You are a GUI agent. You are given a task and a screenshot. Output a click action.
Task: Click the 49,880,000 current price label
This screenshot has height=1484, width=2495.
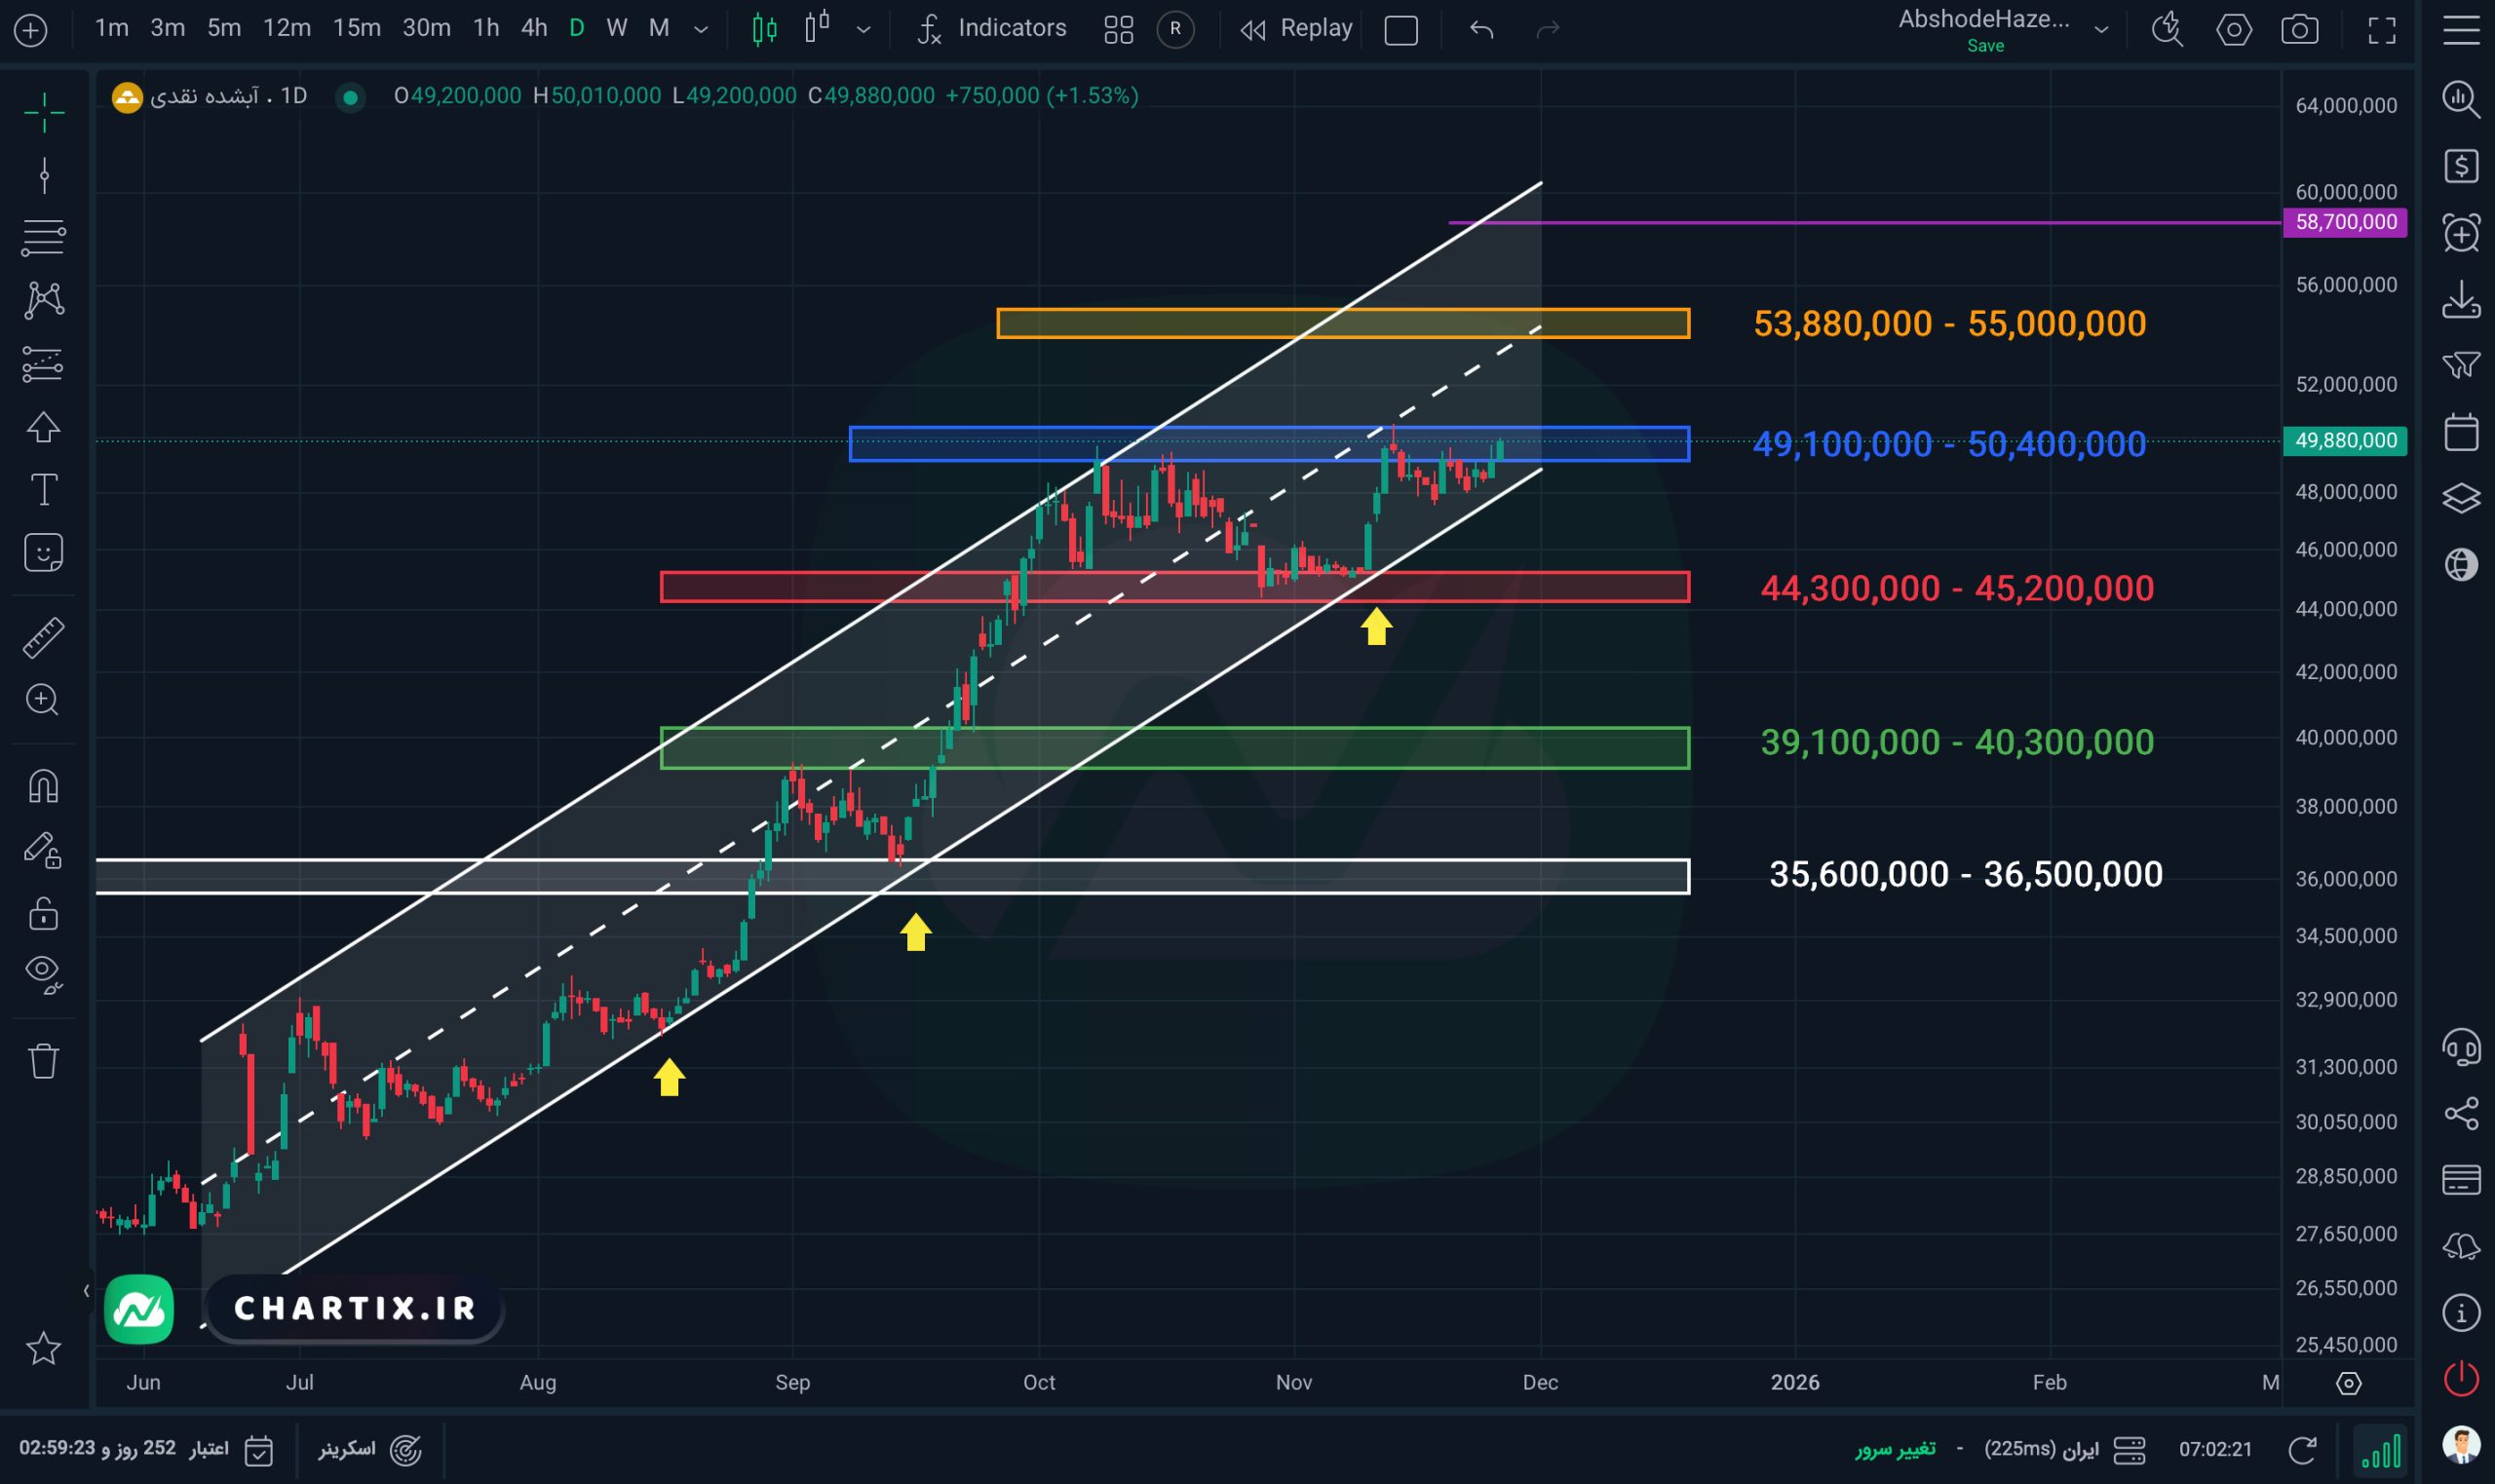click(x=2345, y=441)
